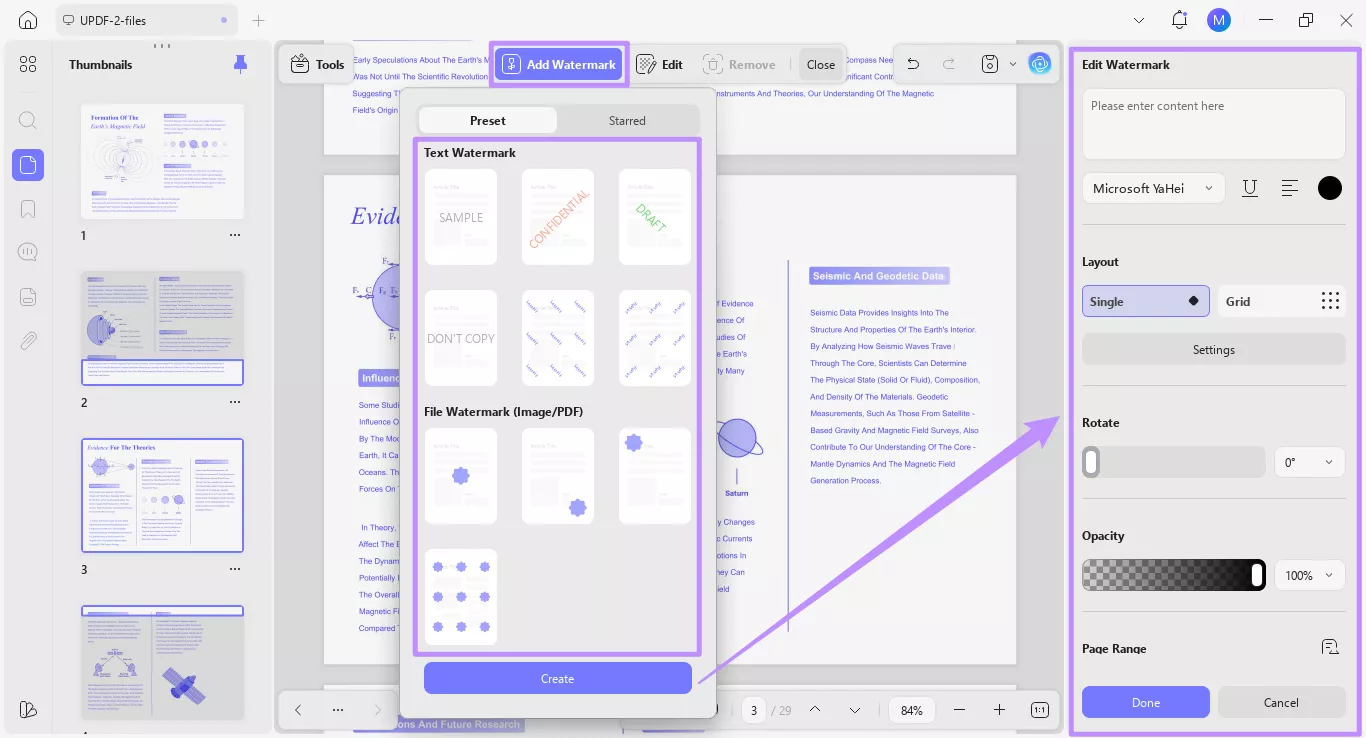1366x738 pixels.
Task: Click Add Watermark in the toolbar
Action: coord(559,64)
